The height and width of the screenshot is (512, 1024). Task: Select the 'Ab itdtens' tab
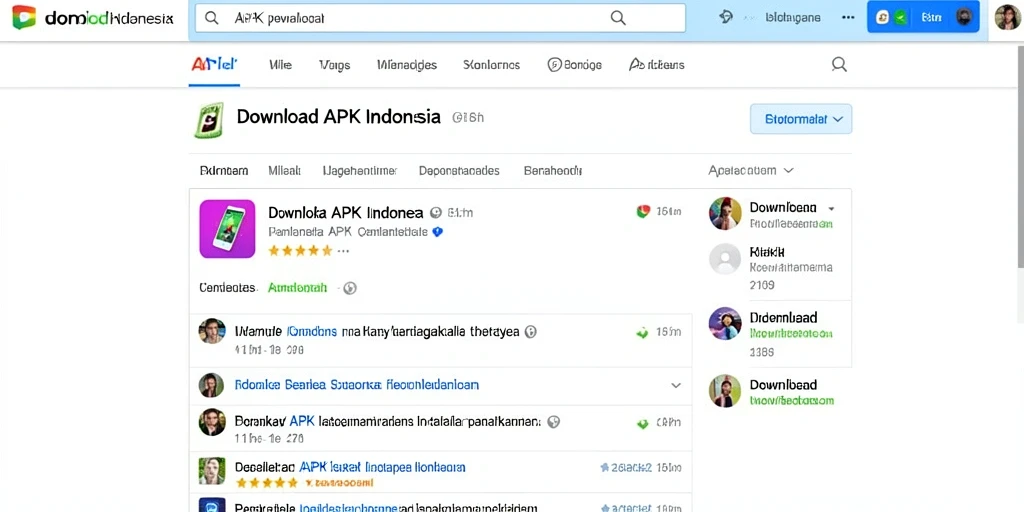coord(656,65)
